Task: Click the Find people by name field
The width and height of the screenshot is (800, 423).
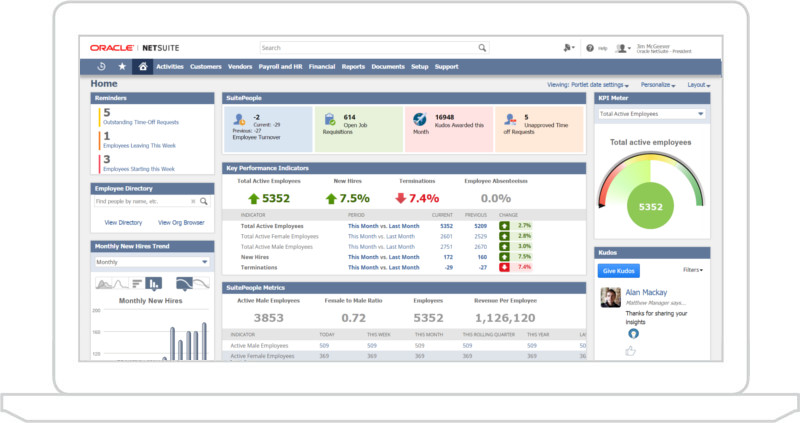Action: click(x=144, y=201)
